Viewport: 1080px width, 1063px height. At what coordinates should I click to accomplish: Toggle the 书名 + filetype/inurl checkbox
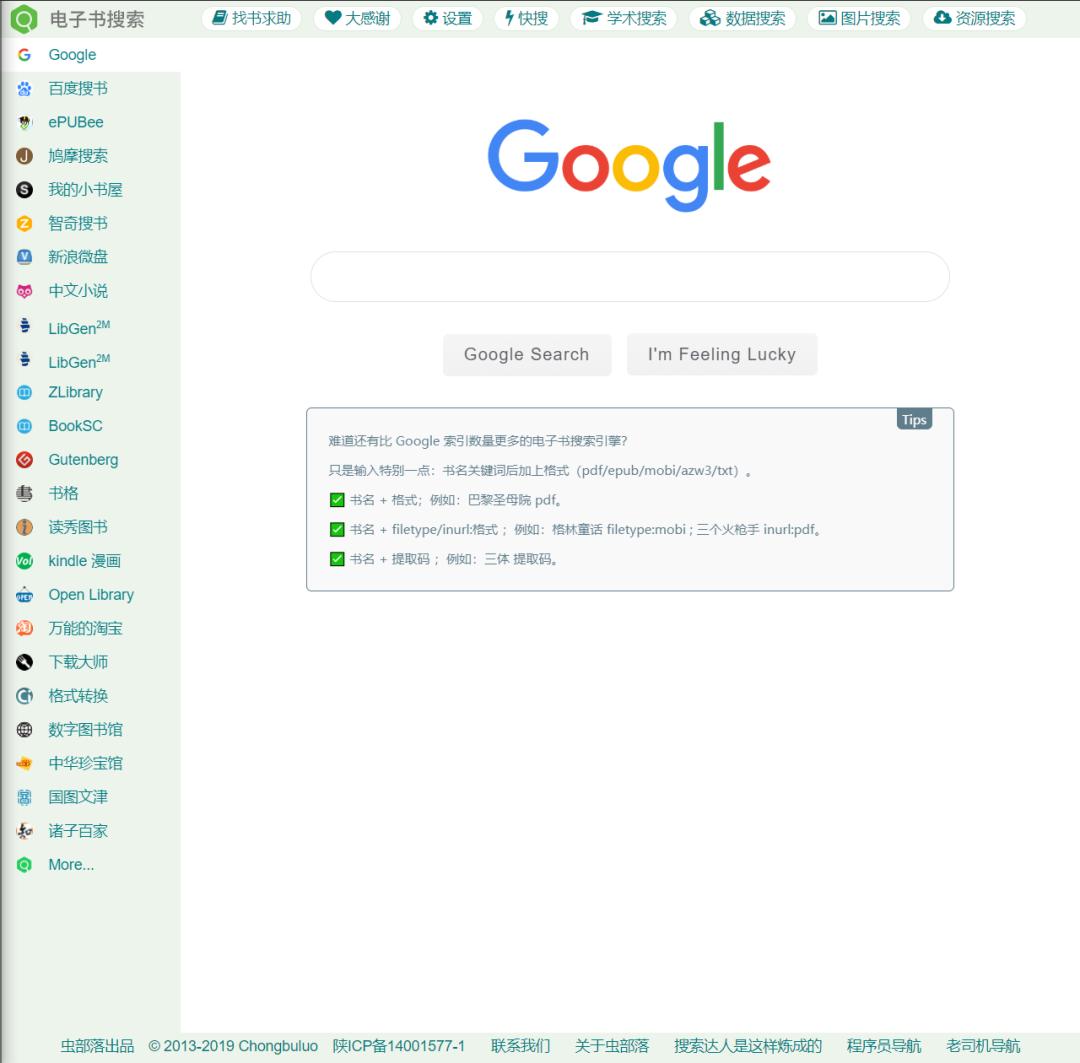(x=337, y=530)
